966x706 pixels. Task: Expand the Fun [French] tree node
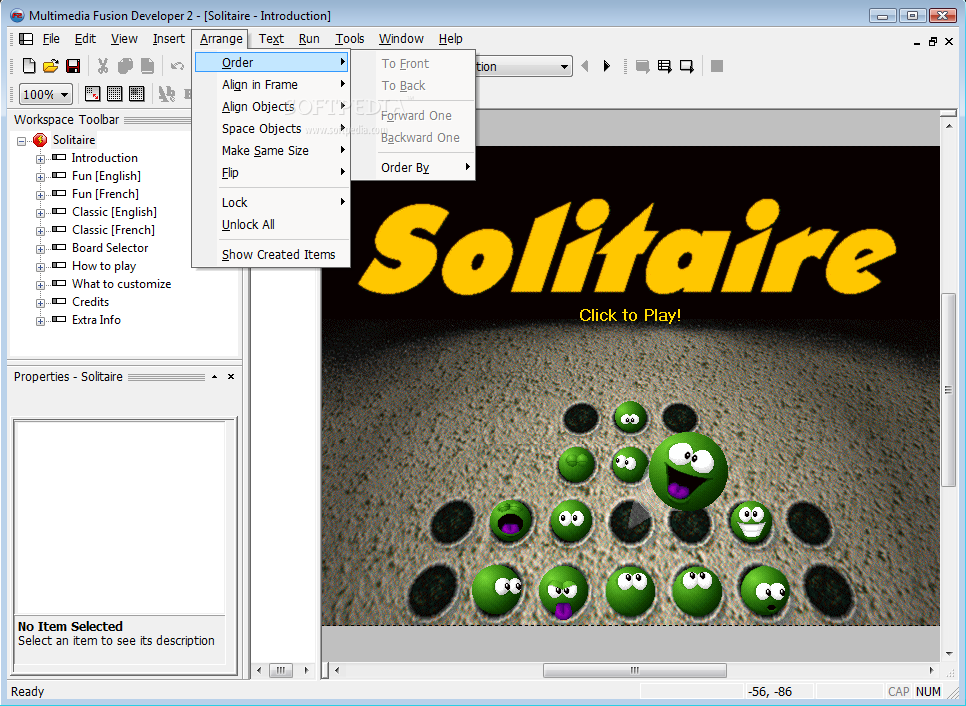coord(40,195)
